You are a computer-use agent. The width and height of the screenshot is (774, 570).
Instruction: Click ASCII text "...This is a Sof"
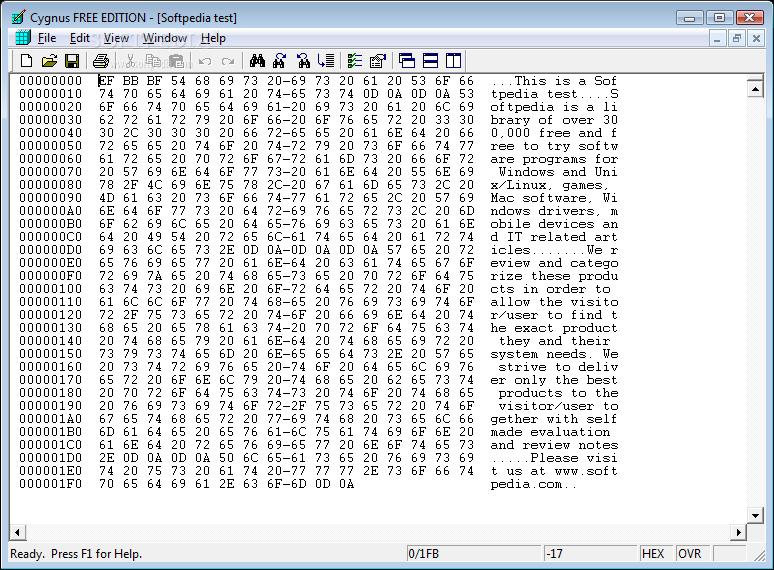[554, 81]
